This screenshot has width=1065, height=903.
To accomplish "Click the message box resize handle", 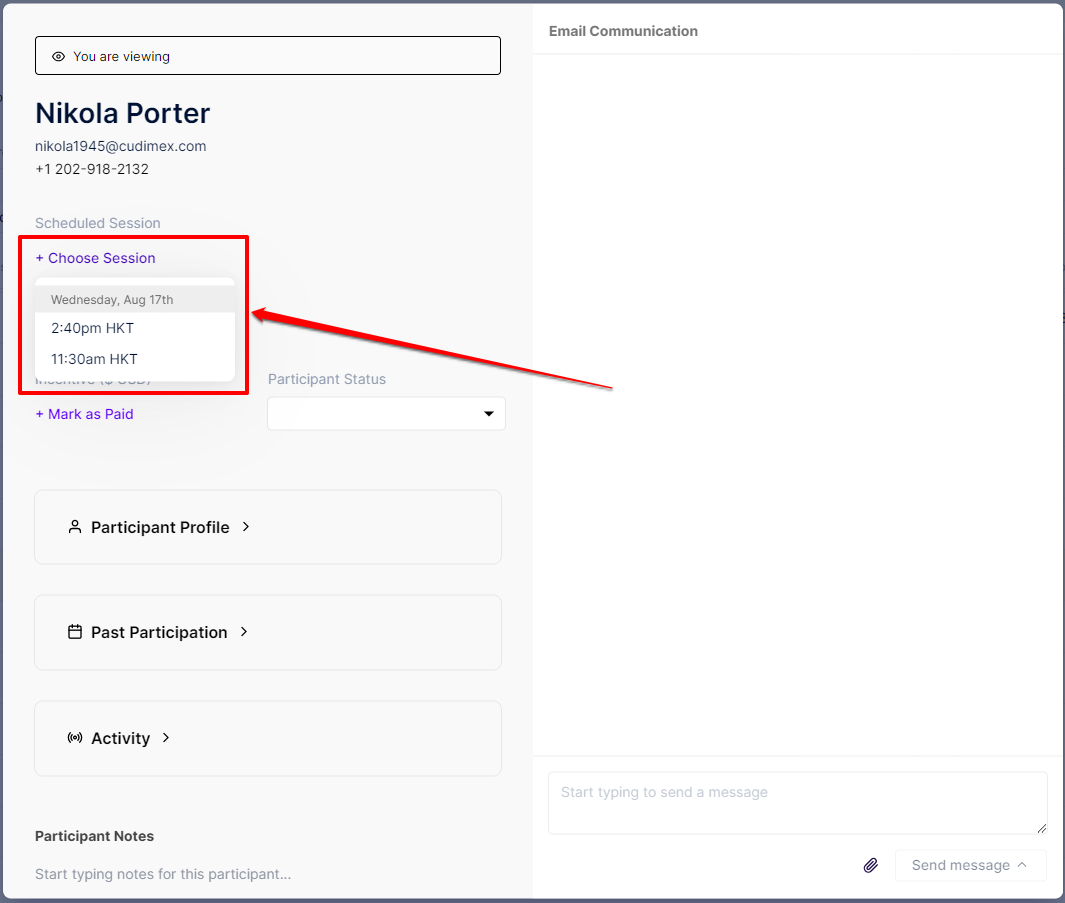I will 1042,828.
